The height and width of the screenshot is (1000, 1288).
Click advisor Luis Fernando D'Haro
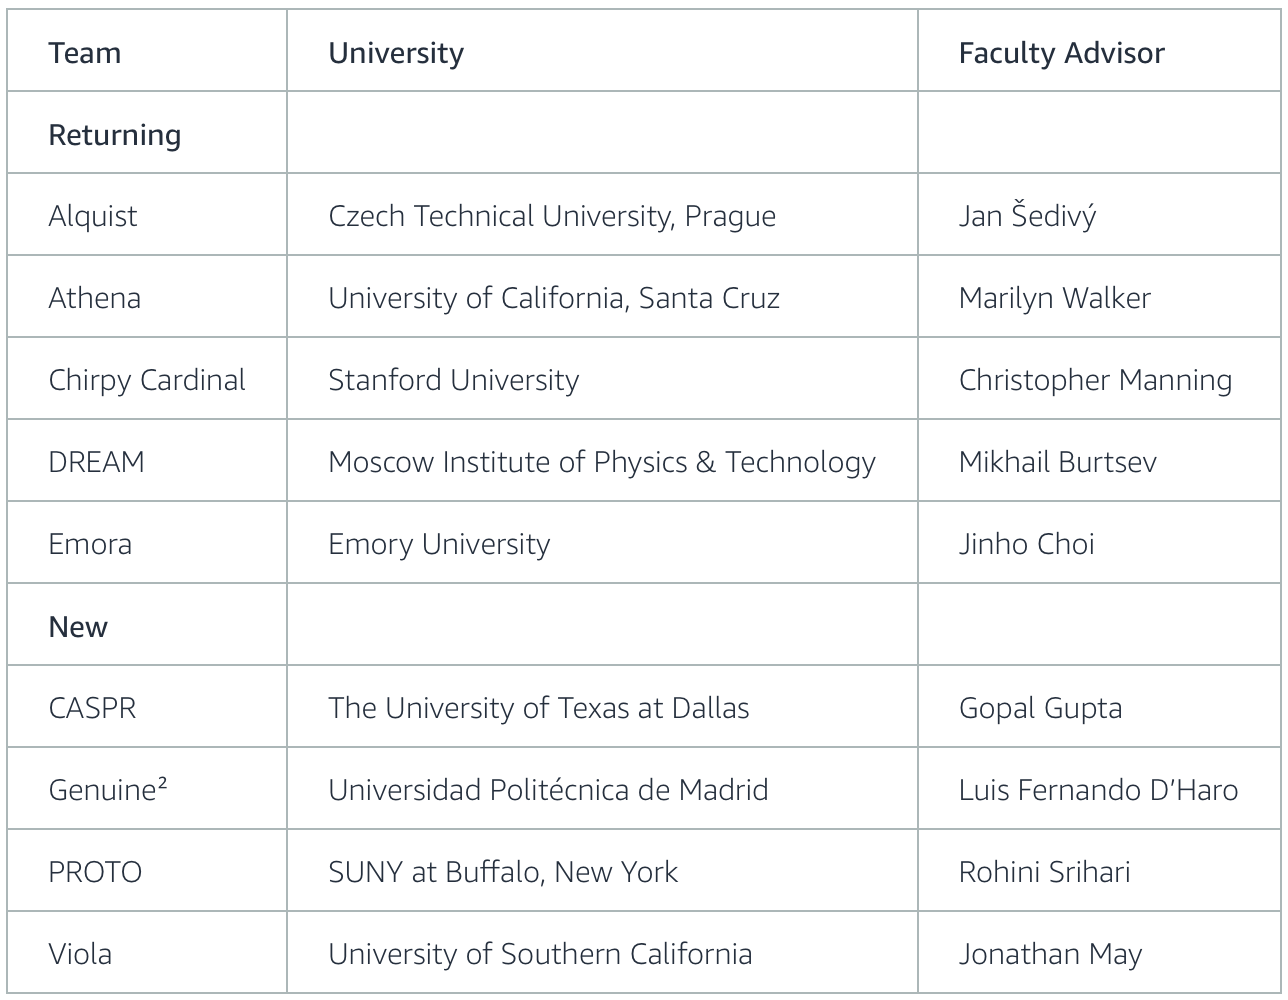[1098, 790]
